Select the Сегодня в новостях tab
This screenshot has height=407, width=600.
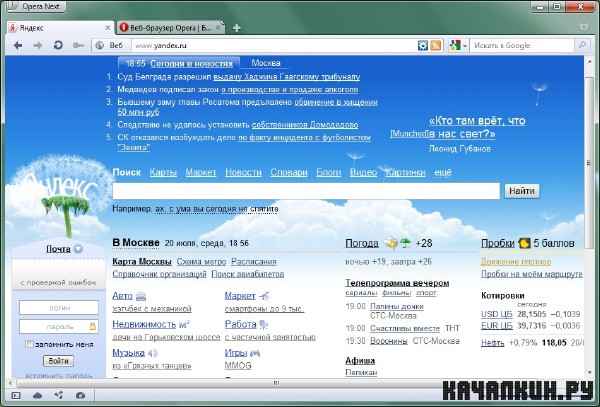(x=179, y=63)
